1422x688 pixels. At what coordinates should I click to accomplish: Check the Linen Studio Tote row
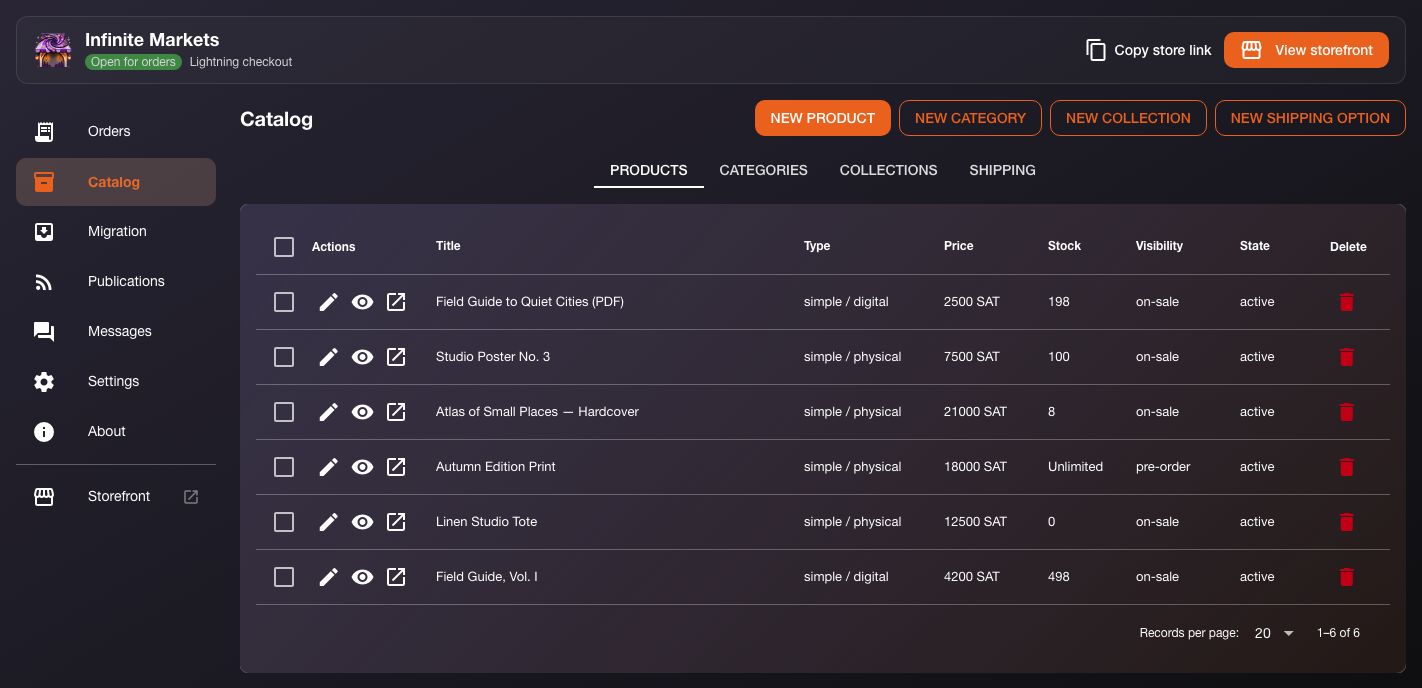284,522
